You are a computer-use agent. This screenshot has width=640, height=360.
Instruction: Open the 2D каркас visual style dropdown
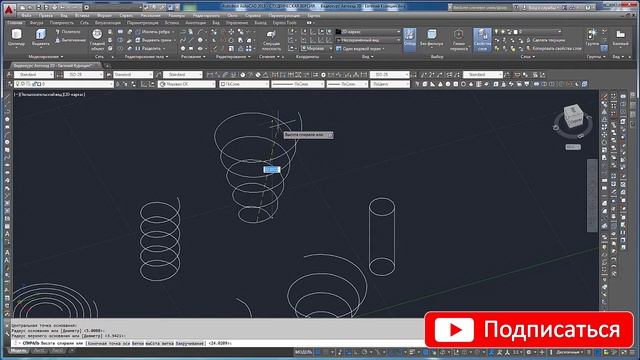pos(368,31)
